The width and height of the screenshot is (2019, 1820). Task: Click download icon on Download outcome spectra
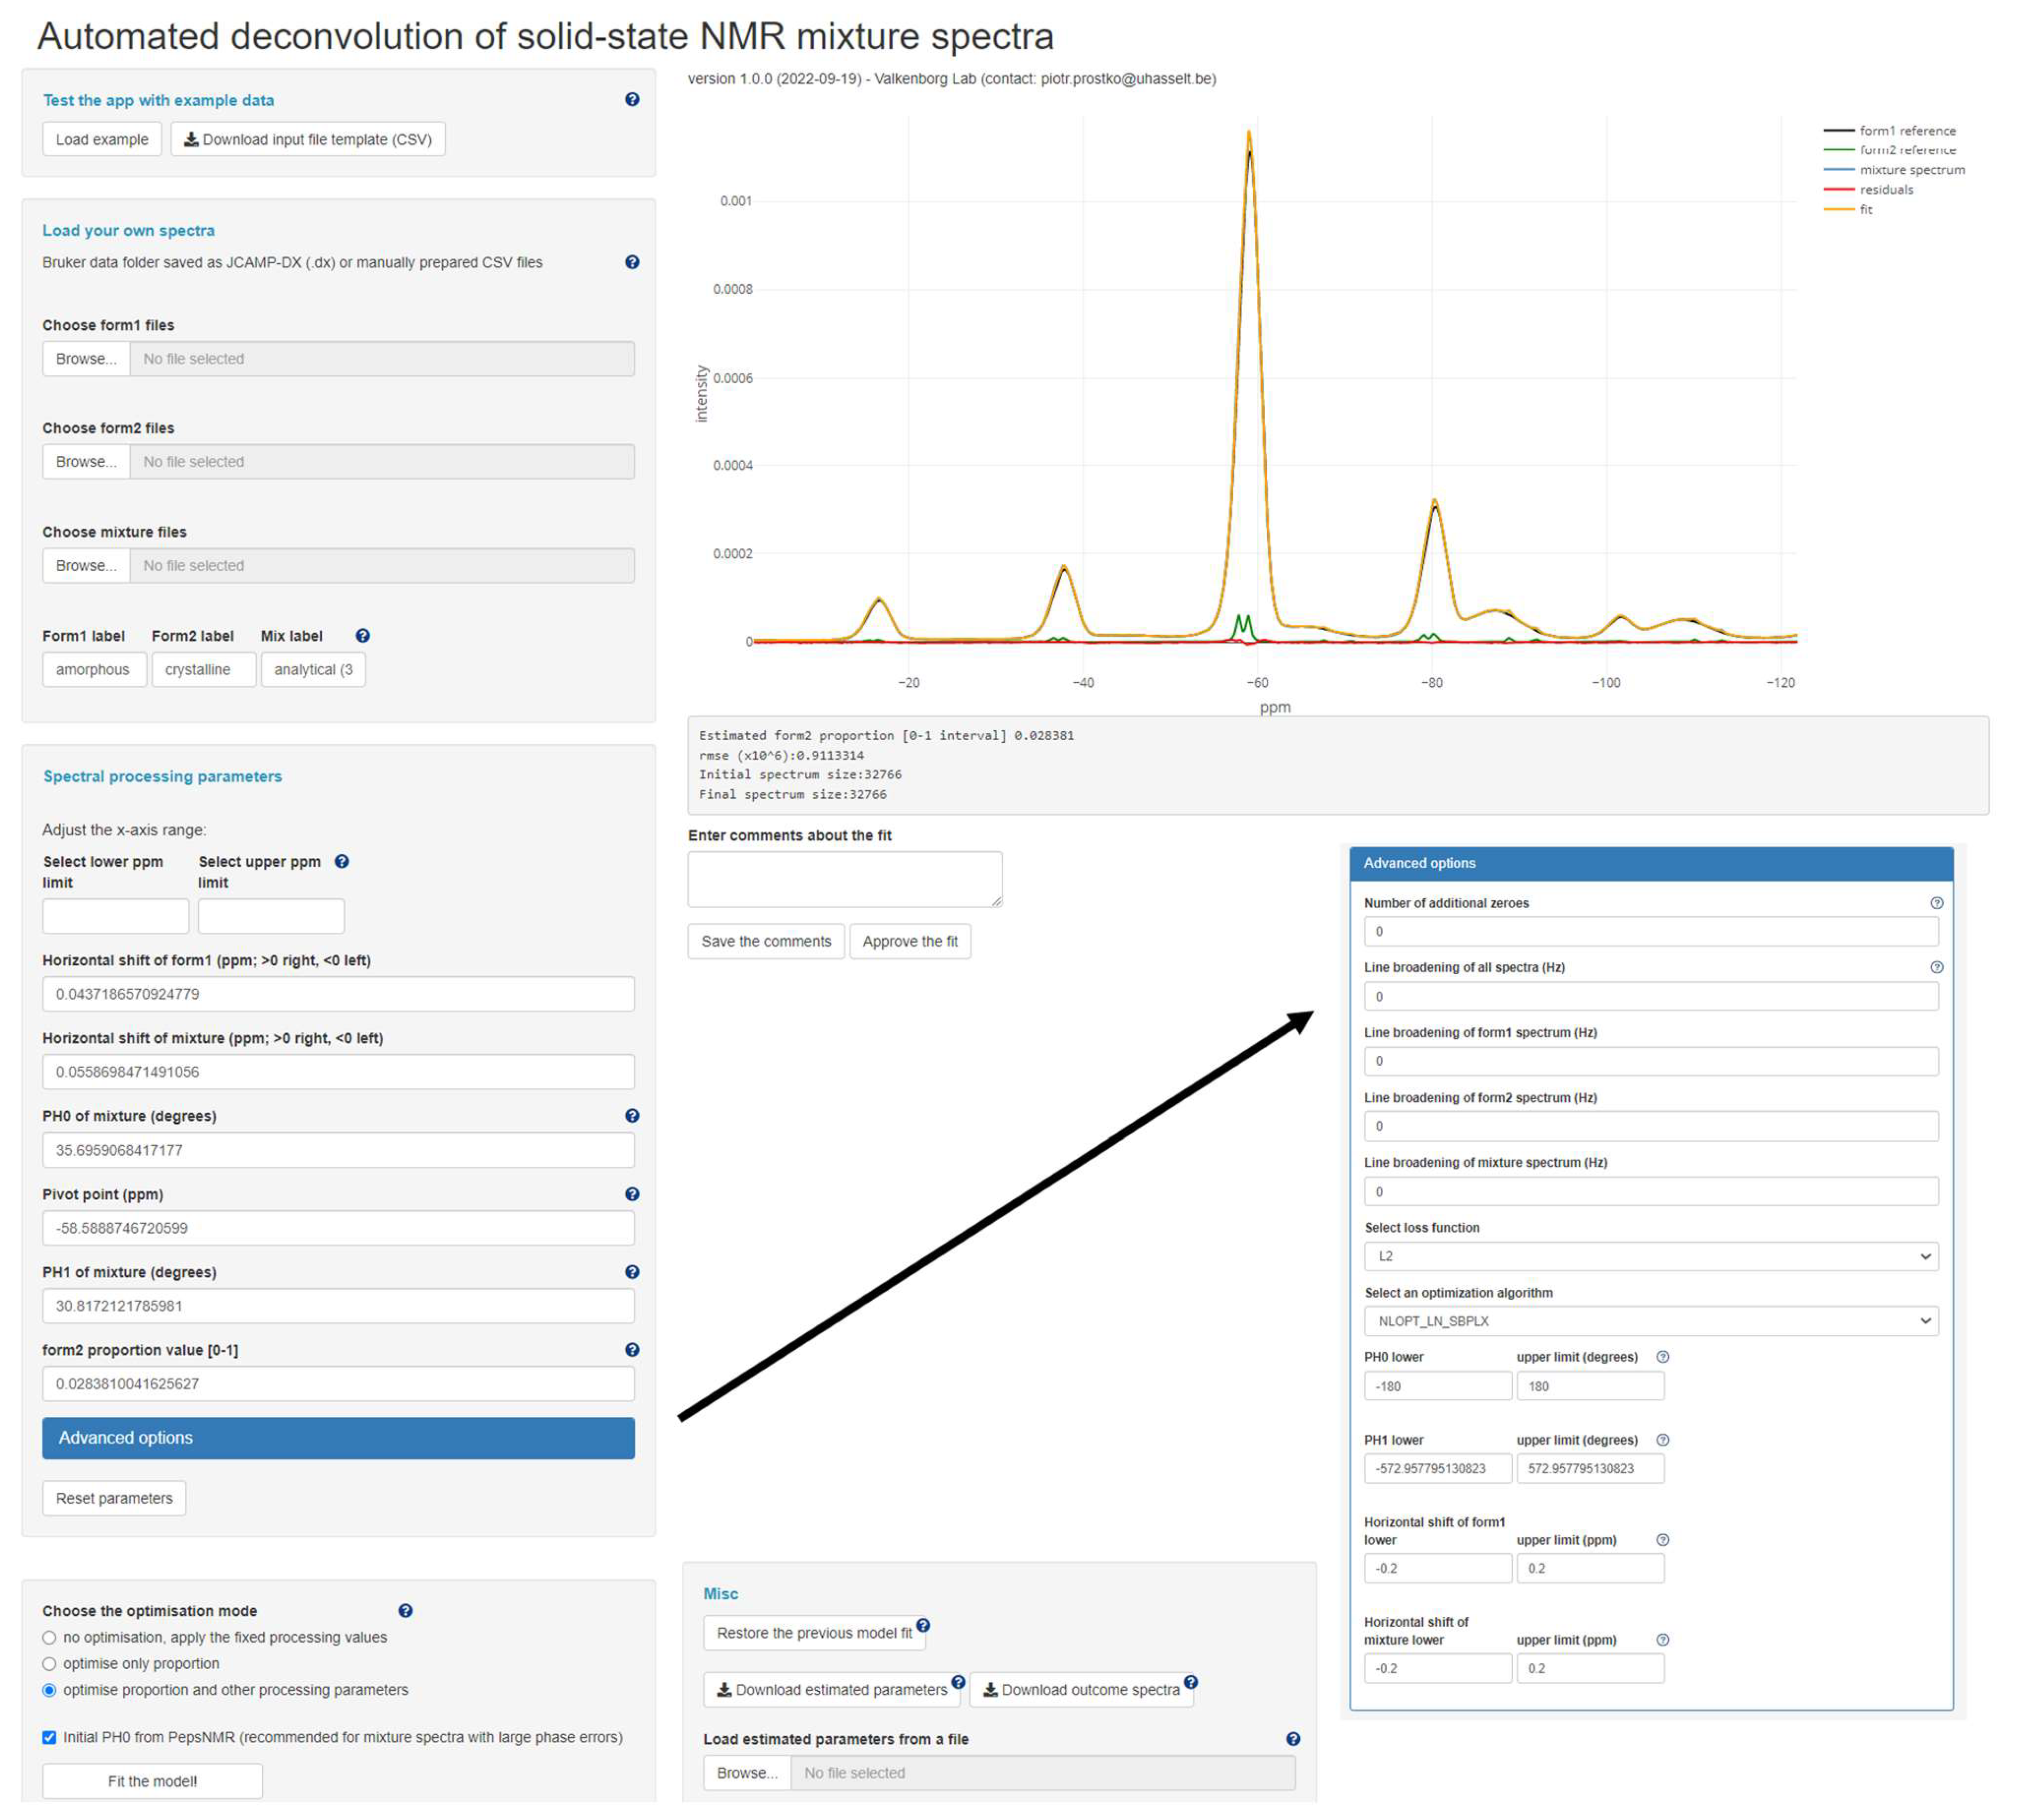pos(990,1690)
